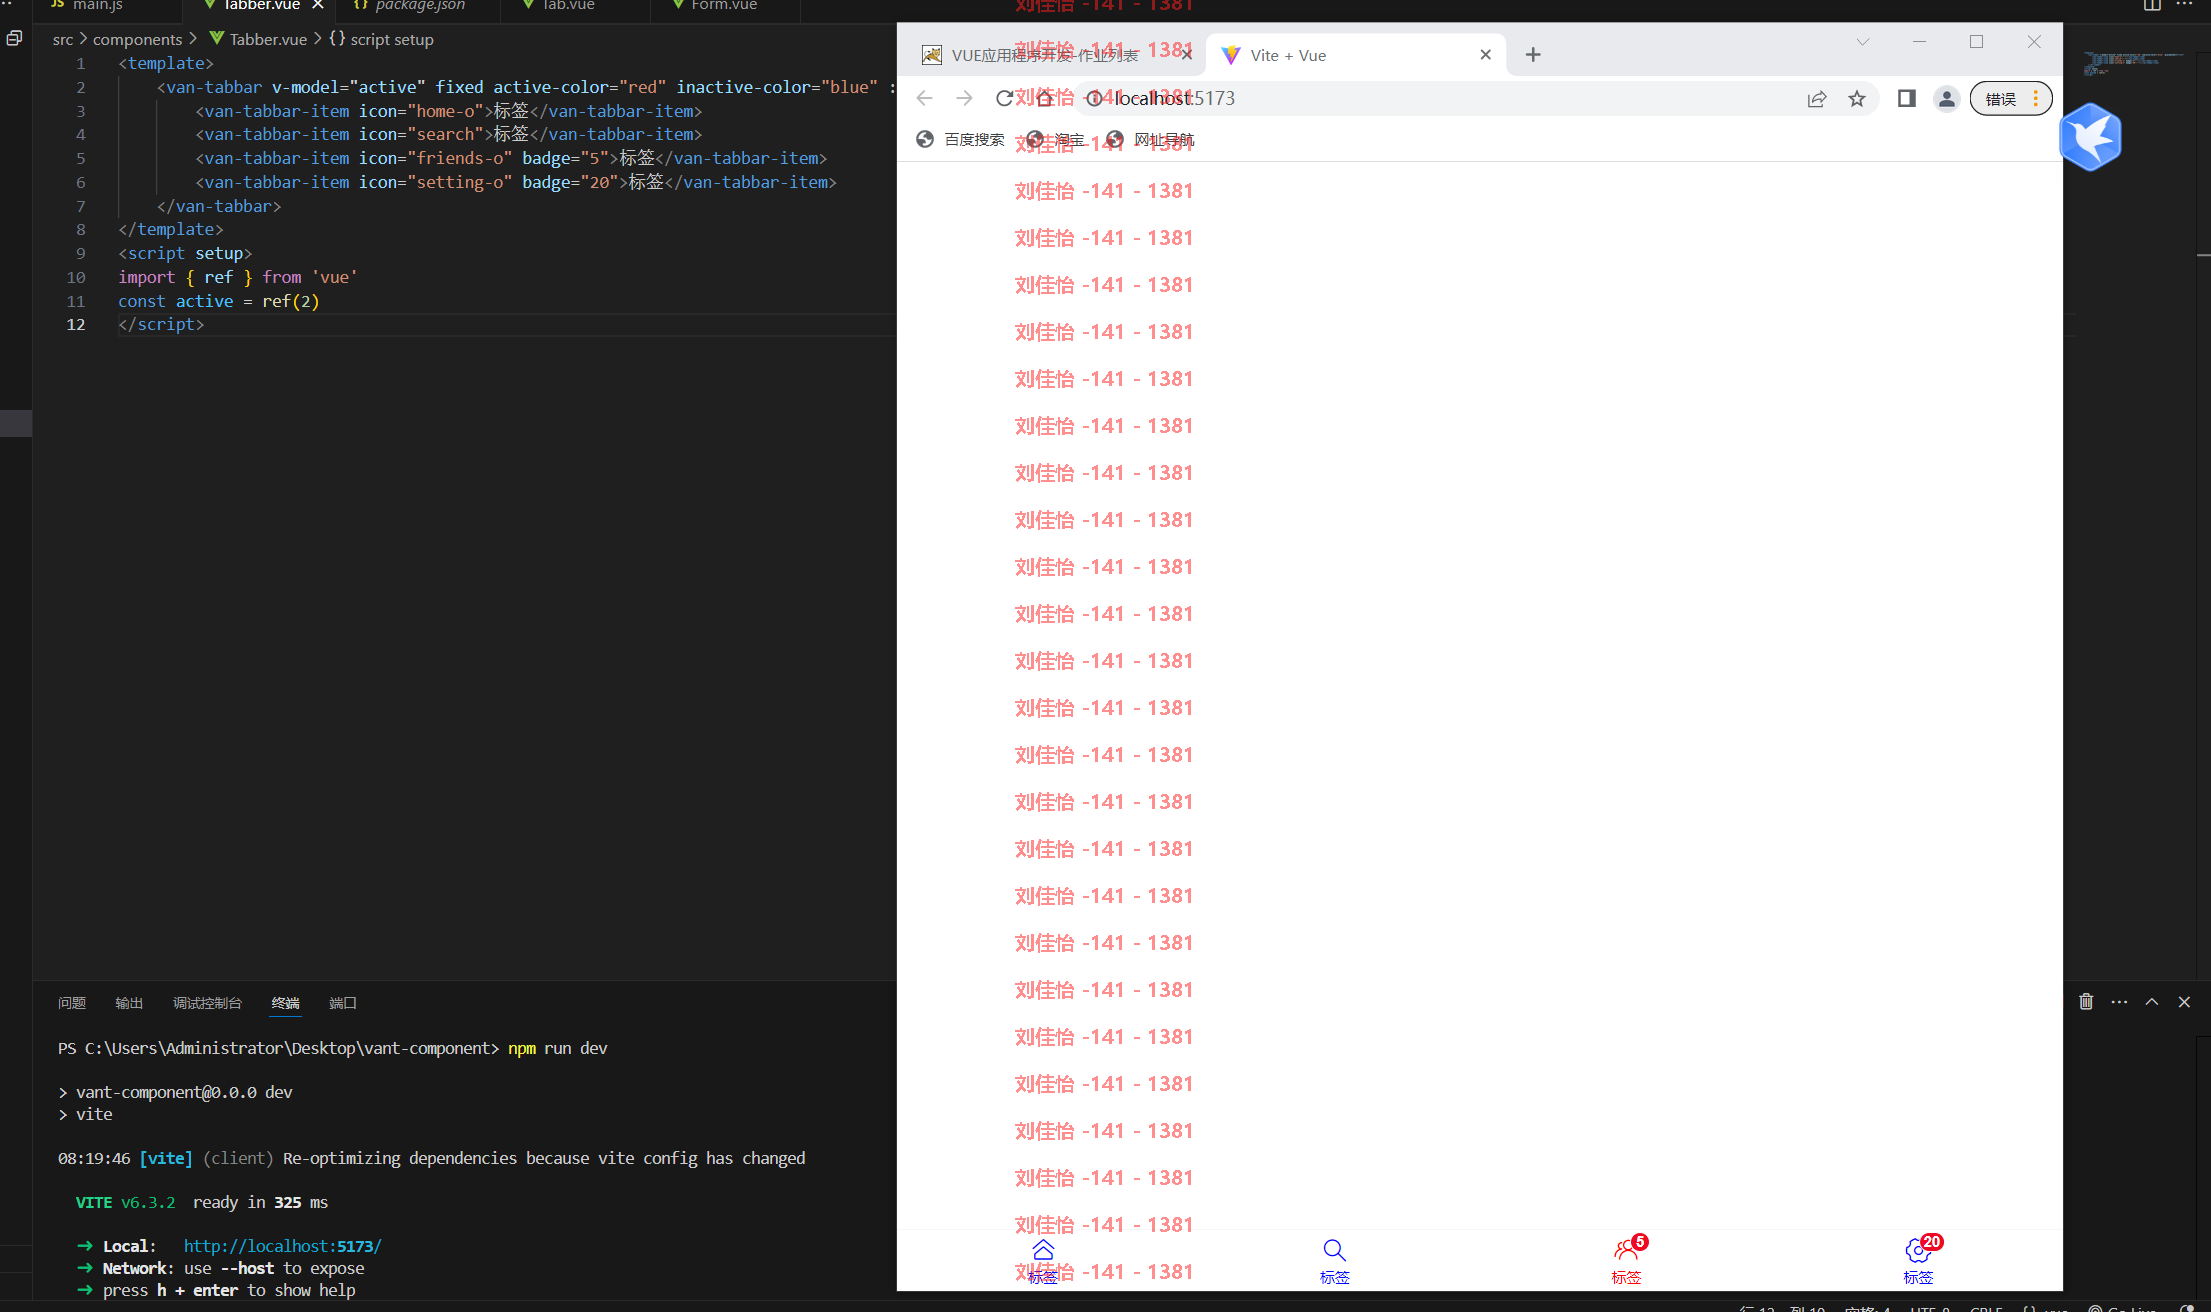Screen dimensions: 2211x1312
Task: Expand the script setup breadcrumb
Action: [x=382, y=39]
